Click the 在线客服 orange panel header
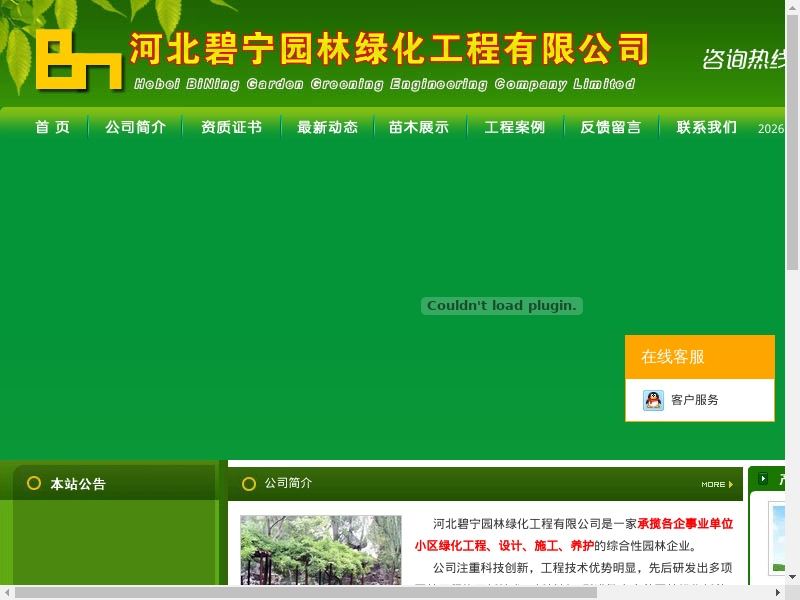The image size is (800, 600). (x=700, y=357)
